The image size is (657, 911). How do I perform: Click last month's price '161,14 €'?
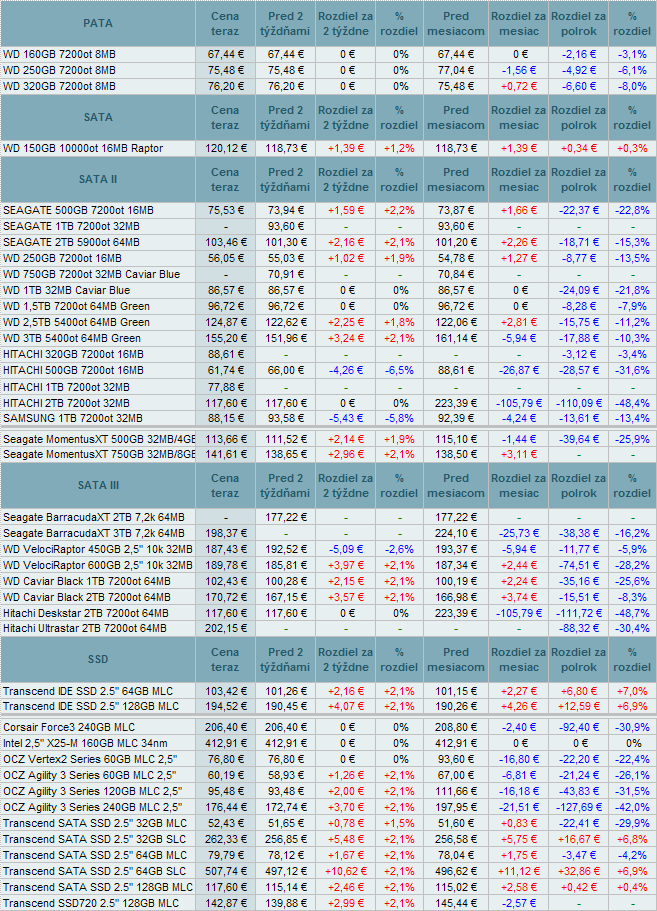(x=456, y=338)
